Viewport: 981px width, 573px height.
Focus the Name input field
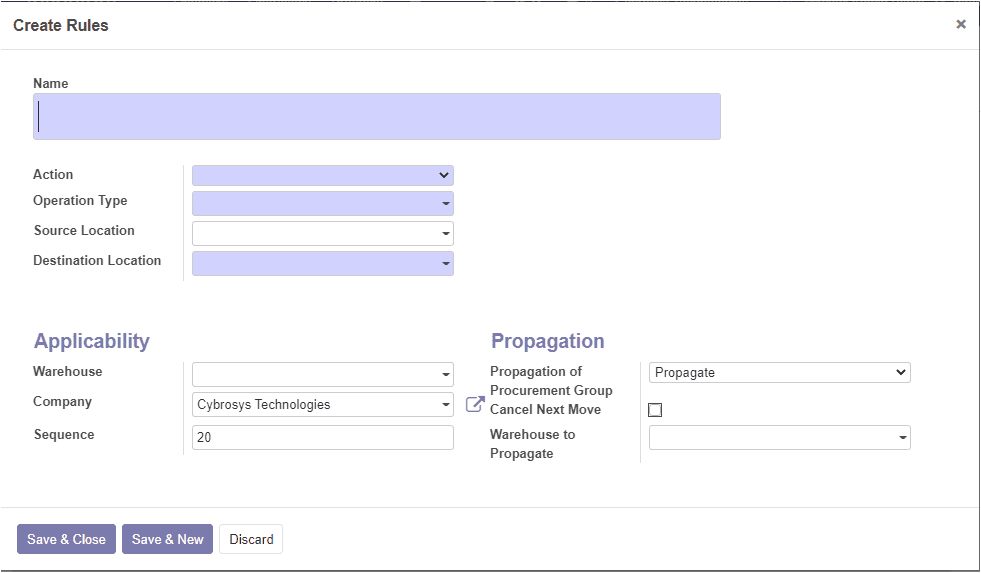pyautogui.click(x=377, y=116)
